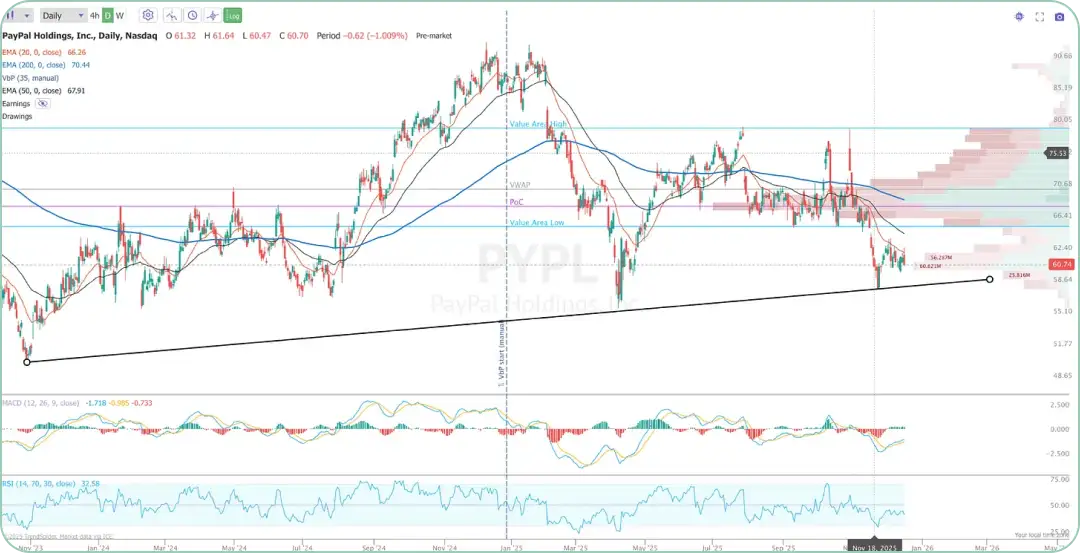Click the Earnings legend label
1080x553 pixels.
(17, 103)
